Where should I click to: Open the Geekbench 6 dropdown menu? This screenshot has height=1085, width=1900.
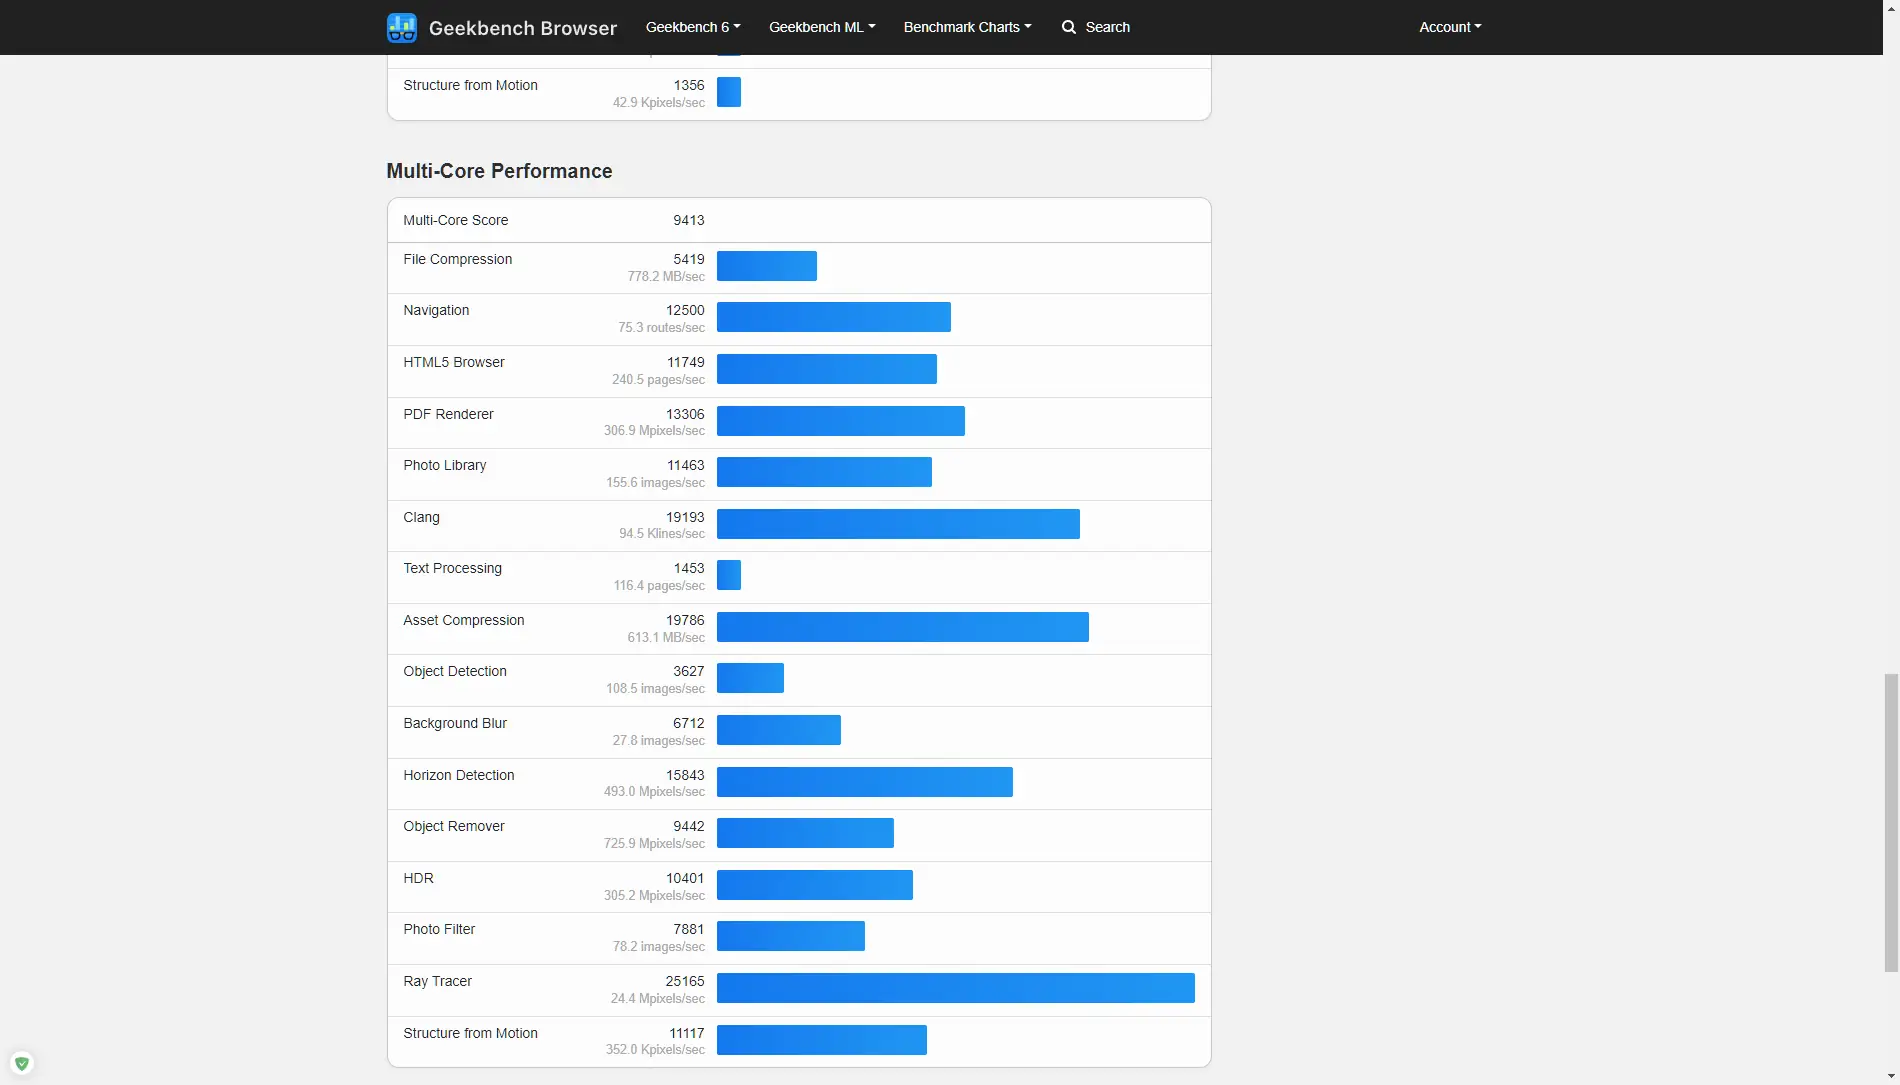tap(693, 27)
